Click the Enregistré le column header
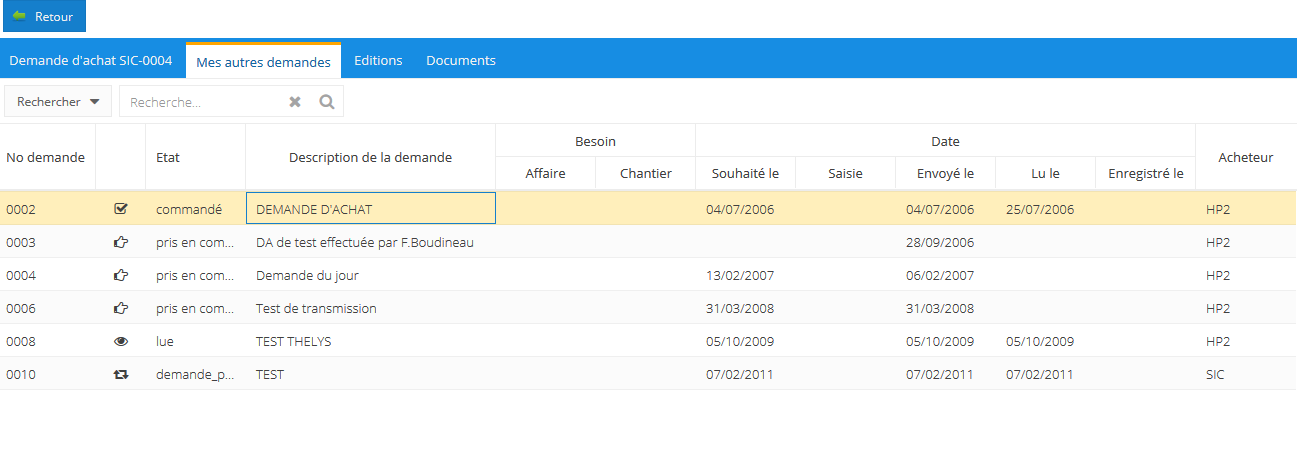The height and width of the screenshot is (452, 1297). pyautogui.click(x=1145, y=173)
